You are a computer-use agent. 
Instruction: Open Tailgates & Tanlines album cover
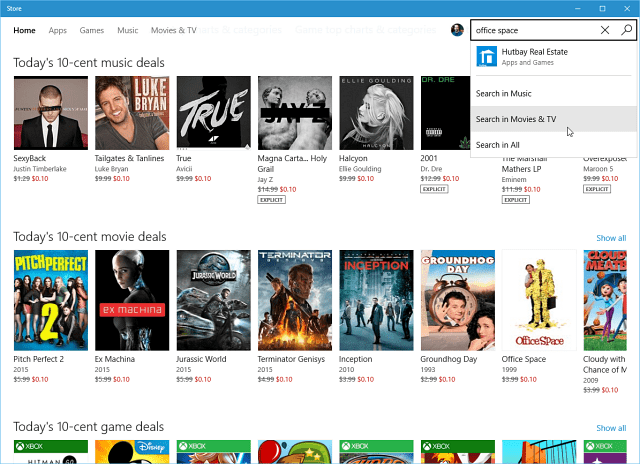tap(132, 113)
